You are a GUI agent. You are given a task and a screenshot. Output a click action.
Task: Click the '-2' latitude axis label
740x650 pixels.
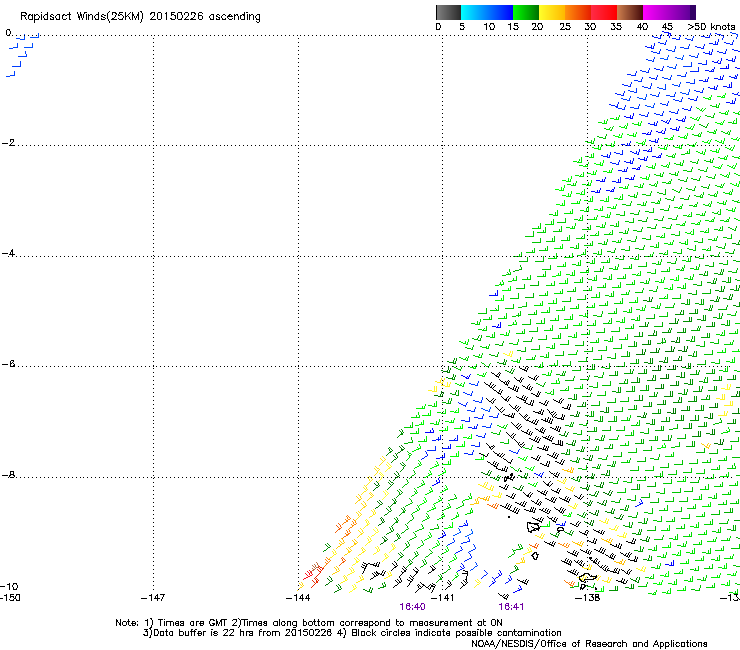click(8, 143)
